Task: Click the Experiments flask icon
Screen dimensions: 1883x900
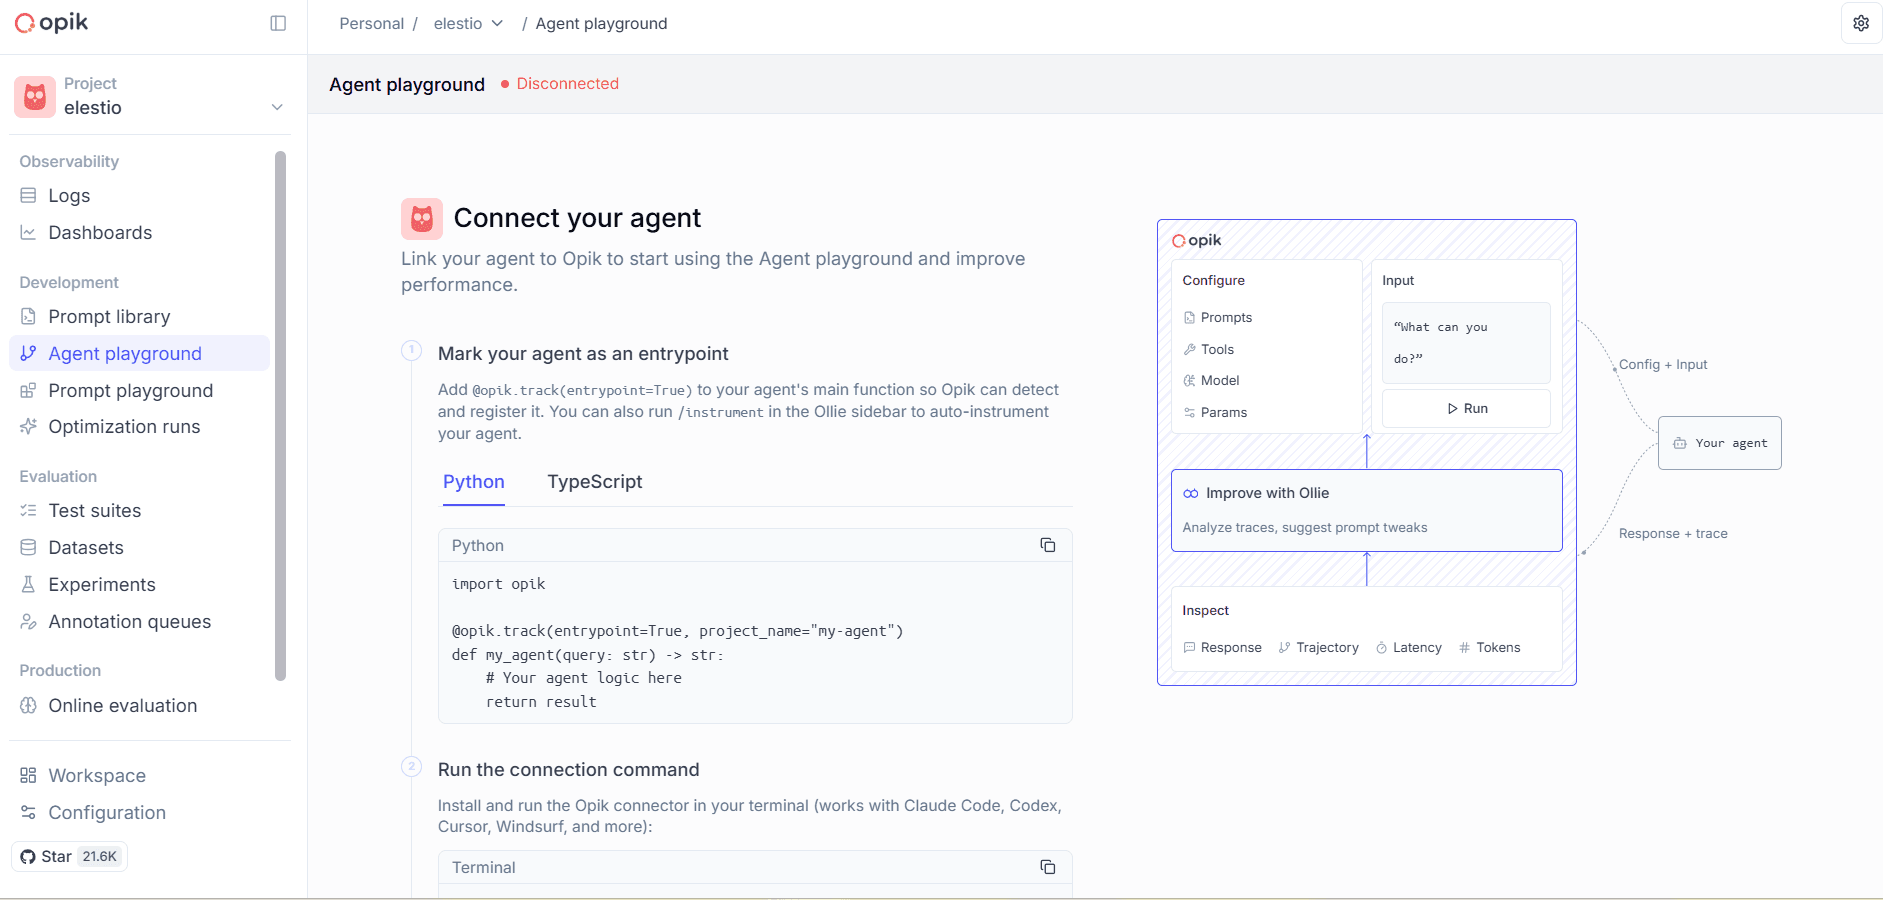Action: (28, 585)
